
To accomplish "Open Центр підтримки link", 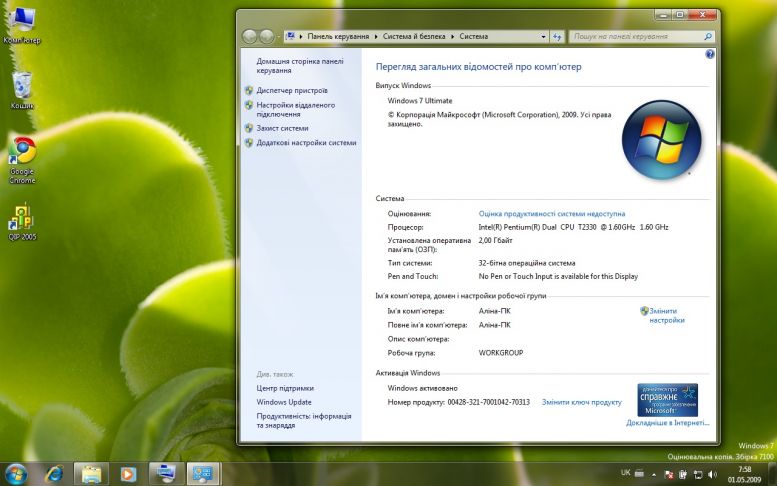I will pos(285,388).
